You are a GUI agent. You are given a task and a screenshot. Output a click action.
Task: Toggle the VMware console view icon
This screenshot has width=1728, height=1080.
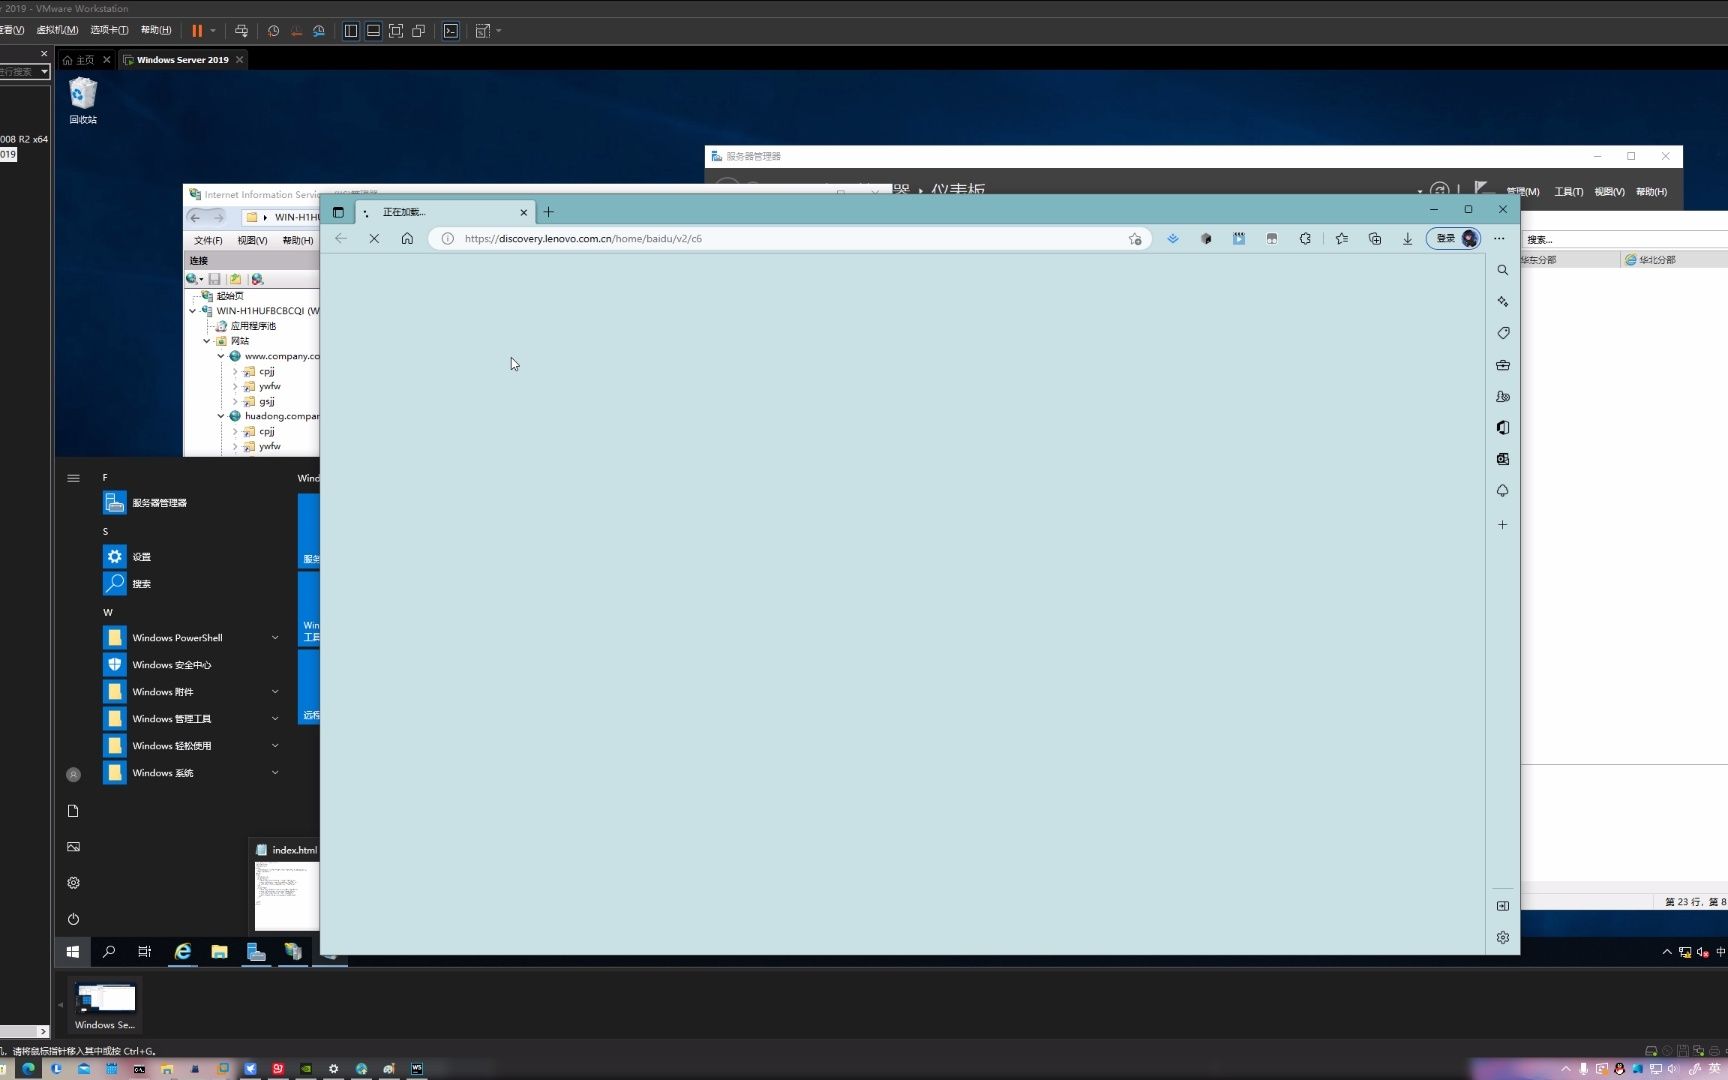[451, 31]
